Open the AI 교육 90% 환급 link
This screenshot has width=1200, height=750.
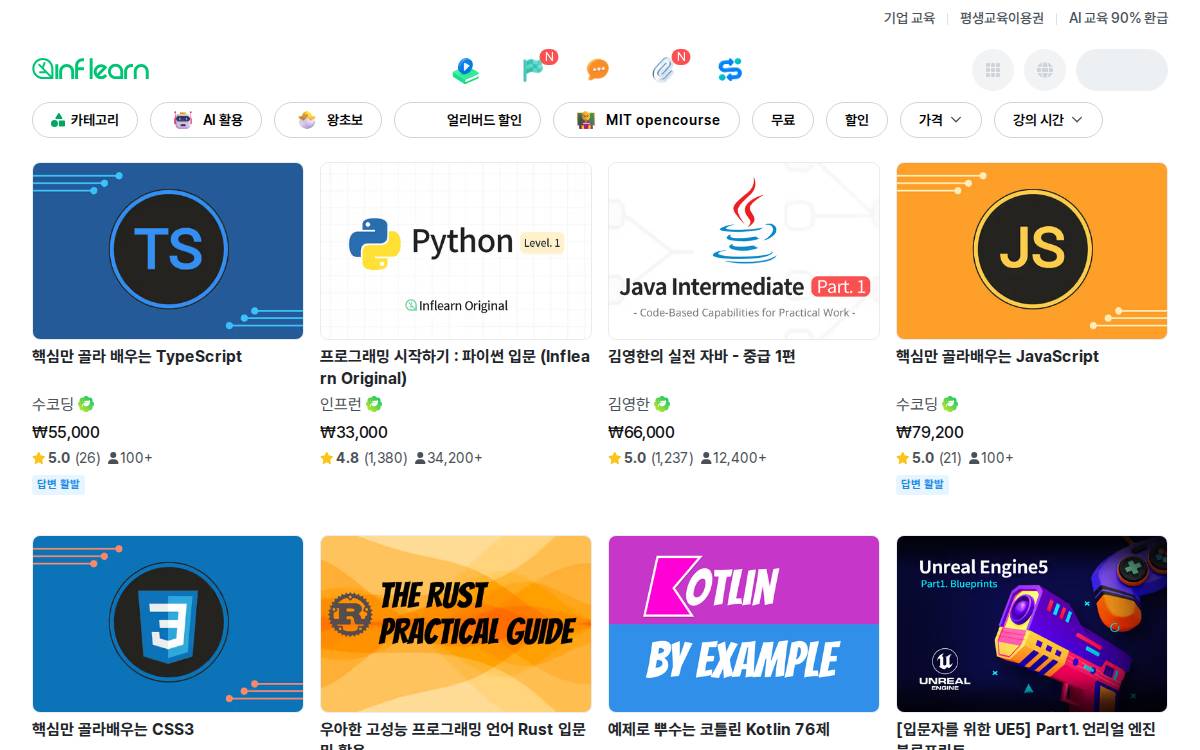point(1118,18)
